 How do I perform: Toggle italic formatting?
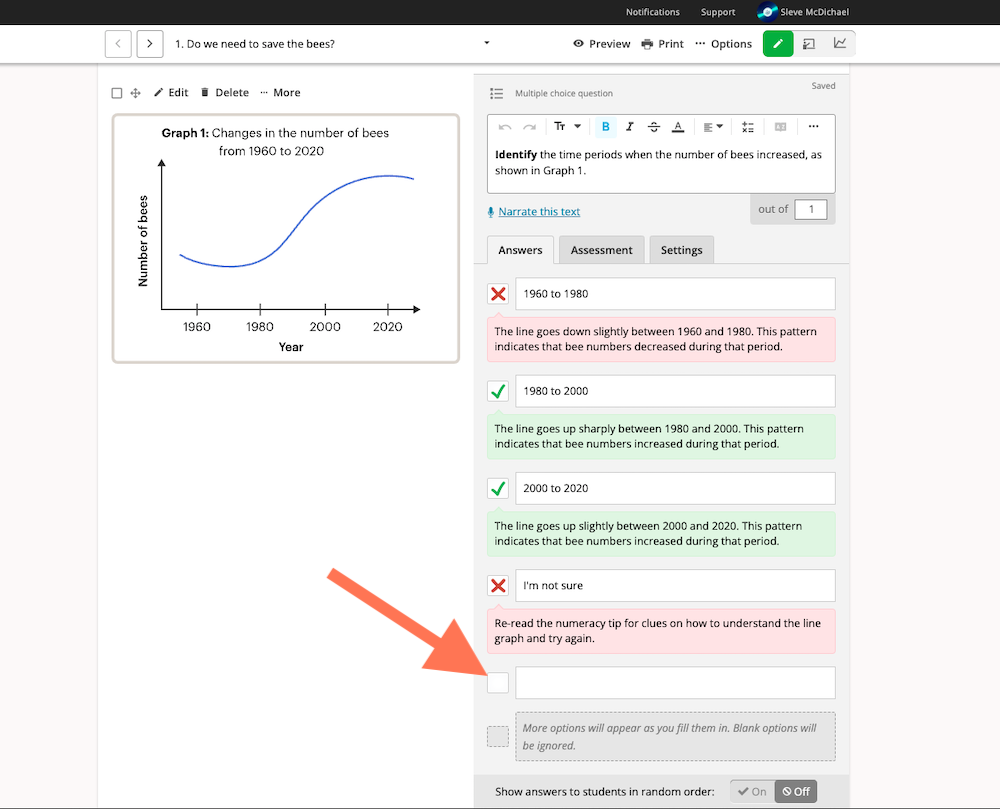629,127
